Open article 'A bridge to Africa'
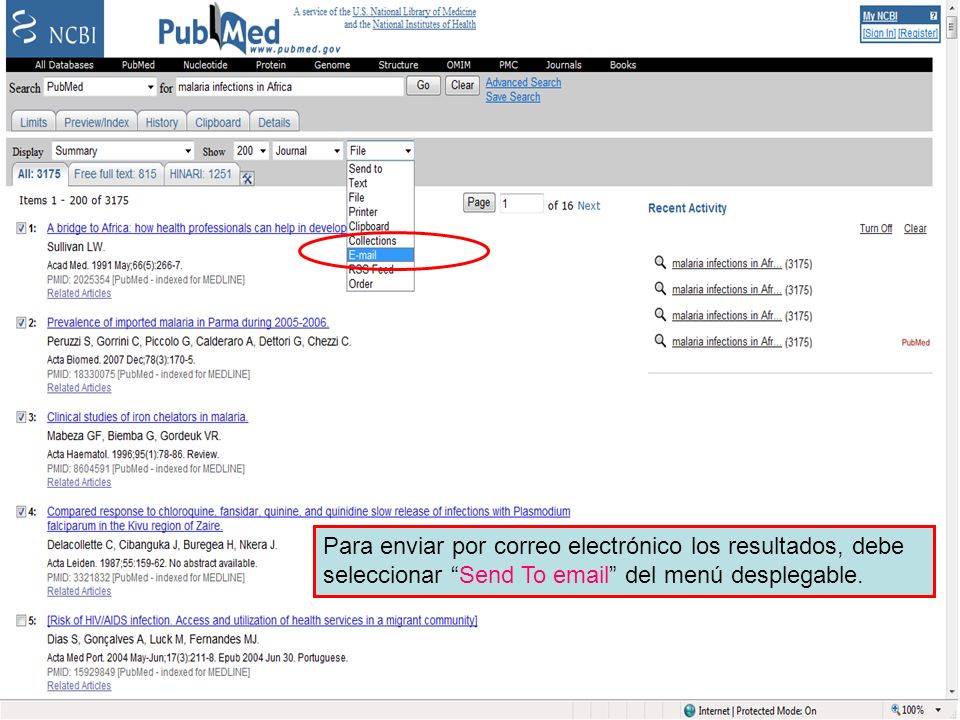960x720 pixels. coord(197,228)
